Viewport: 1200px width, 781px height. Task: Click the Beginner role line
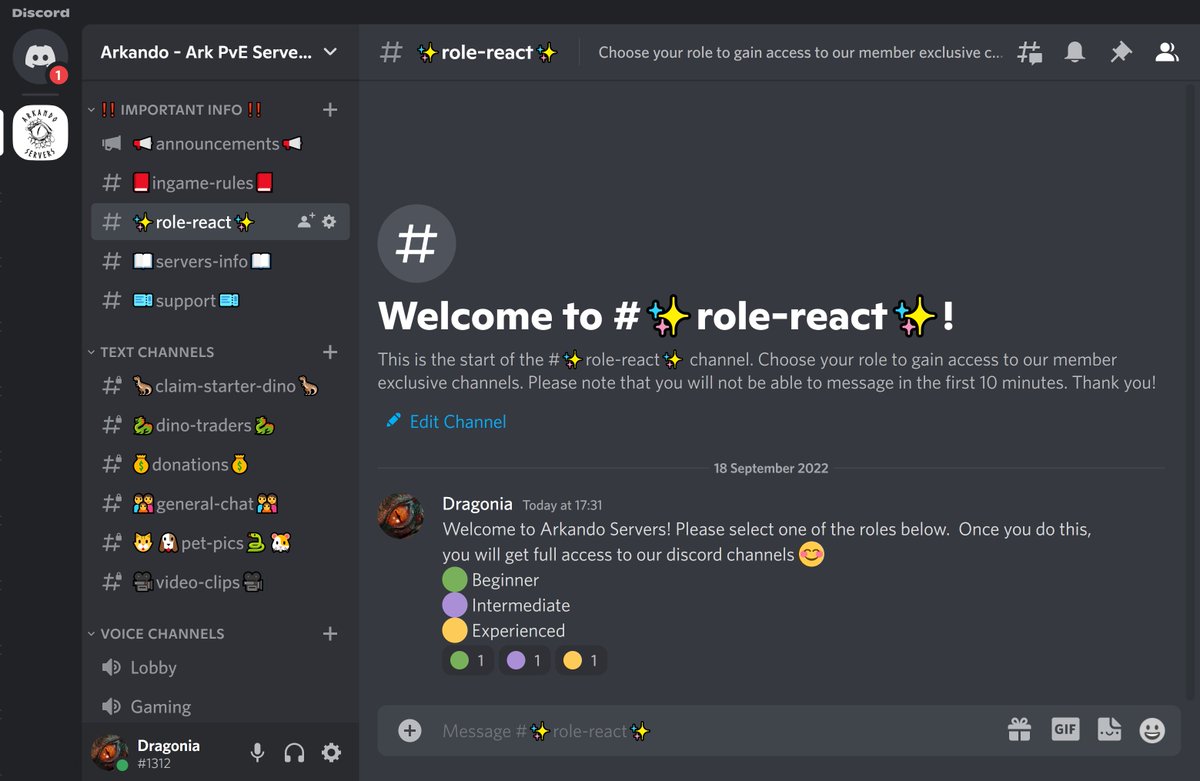(x=491, y=580)
